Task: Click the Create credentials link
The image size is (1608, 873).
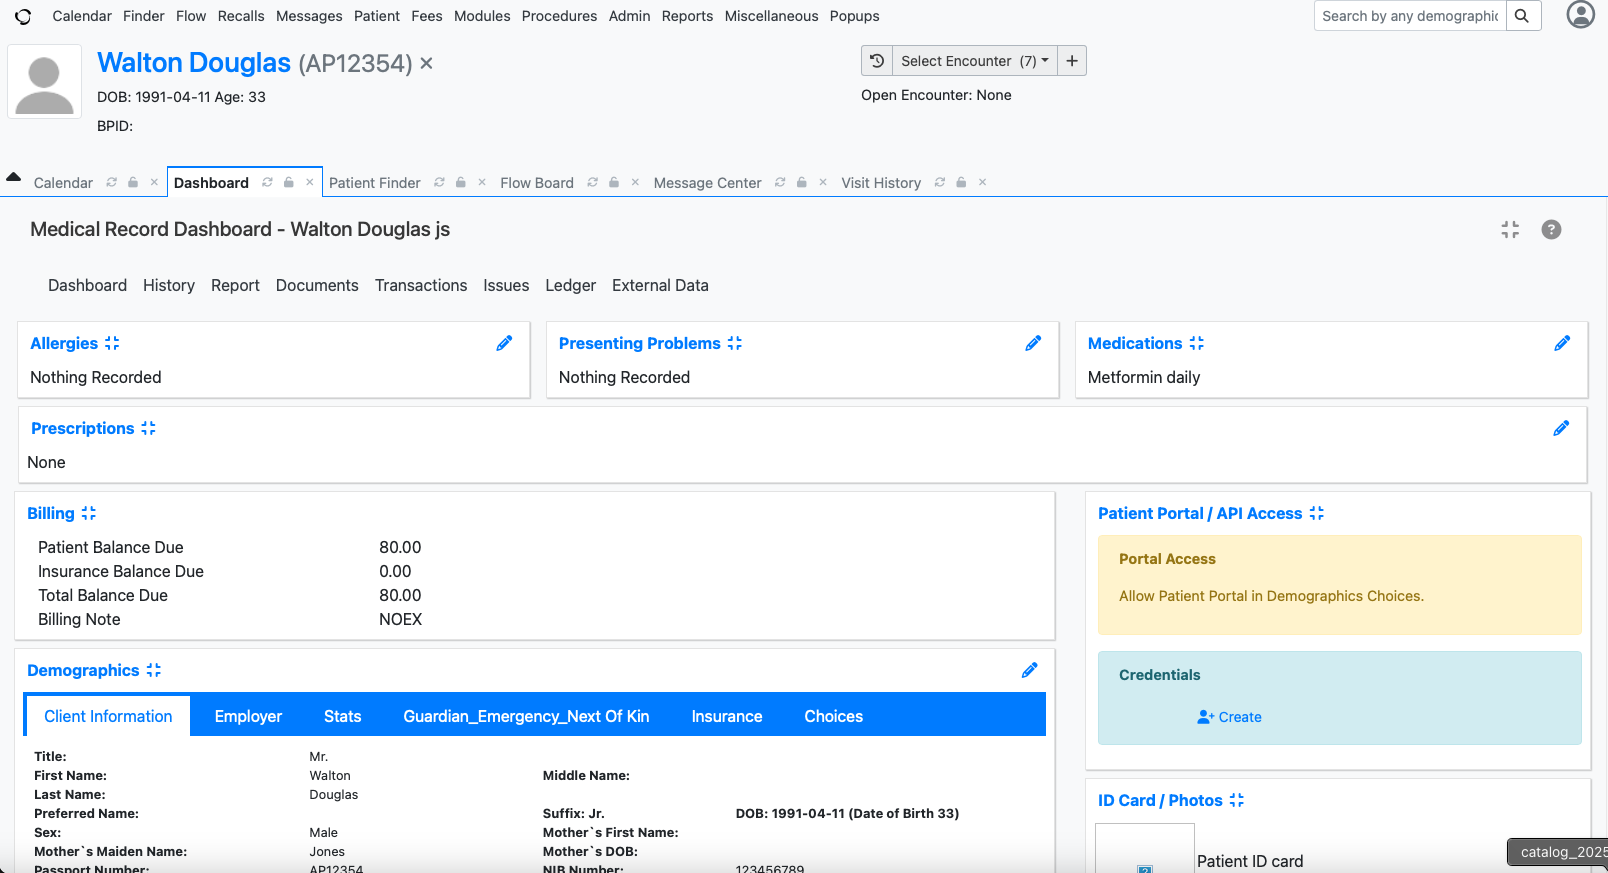Action: click(x=1229, y=717)
